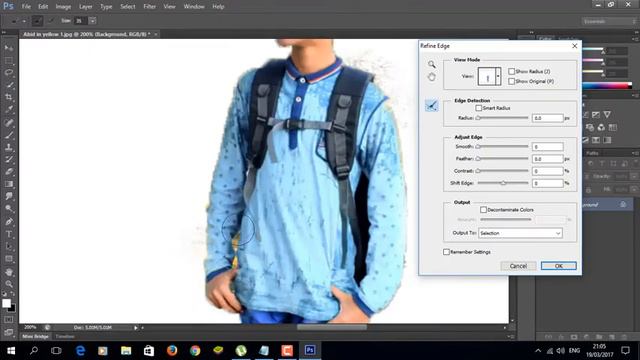Add a Color Lookup adjustment
This screenshot has width=640, height=360.
(613, 127)
